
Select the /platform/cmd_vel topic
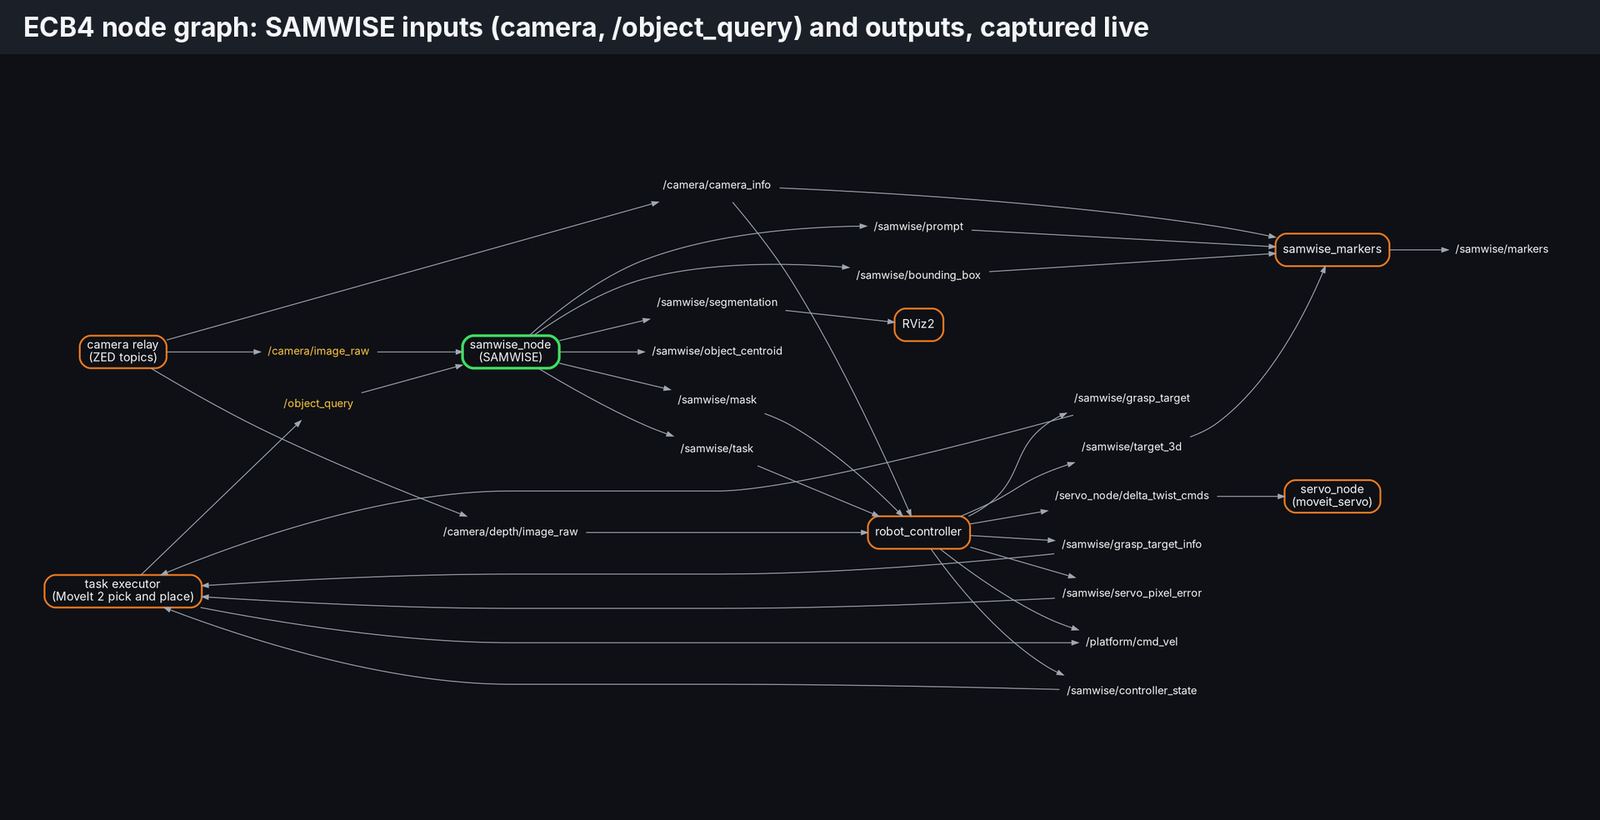pos(1132,642)
